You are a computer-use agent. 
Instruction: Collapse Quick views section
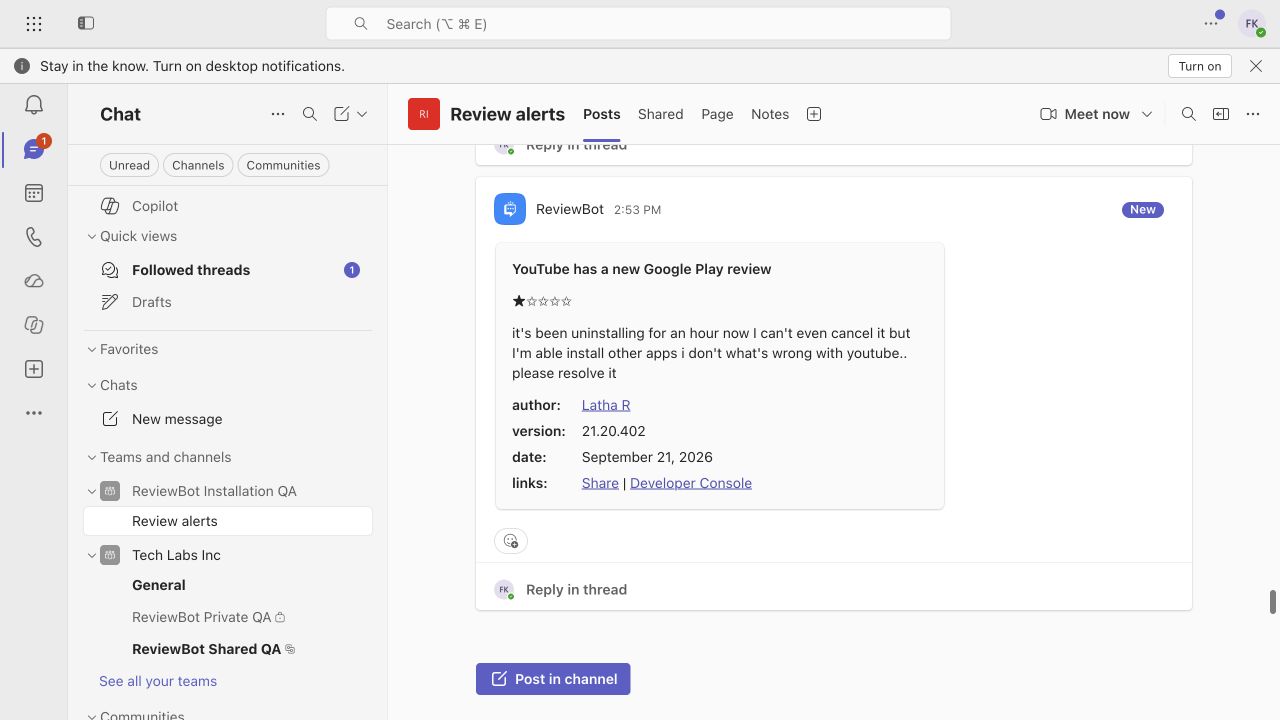click(92, 236)
